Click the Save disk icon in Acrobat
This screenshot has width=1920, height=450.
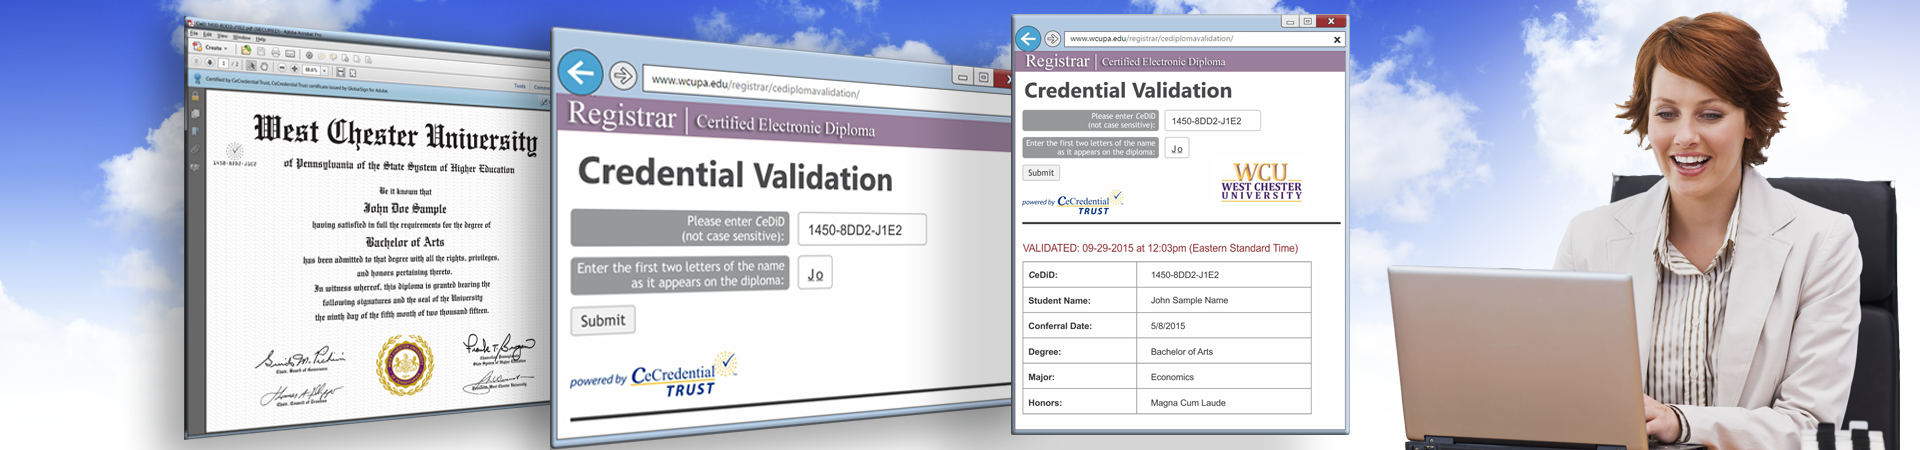pyautogui.click(x=261, y=52)
